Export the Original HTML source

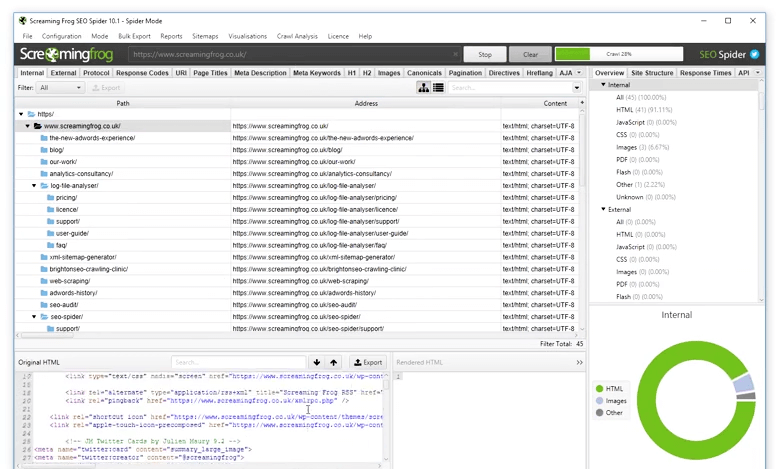tap(368, 362)
